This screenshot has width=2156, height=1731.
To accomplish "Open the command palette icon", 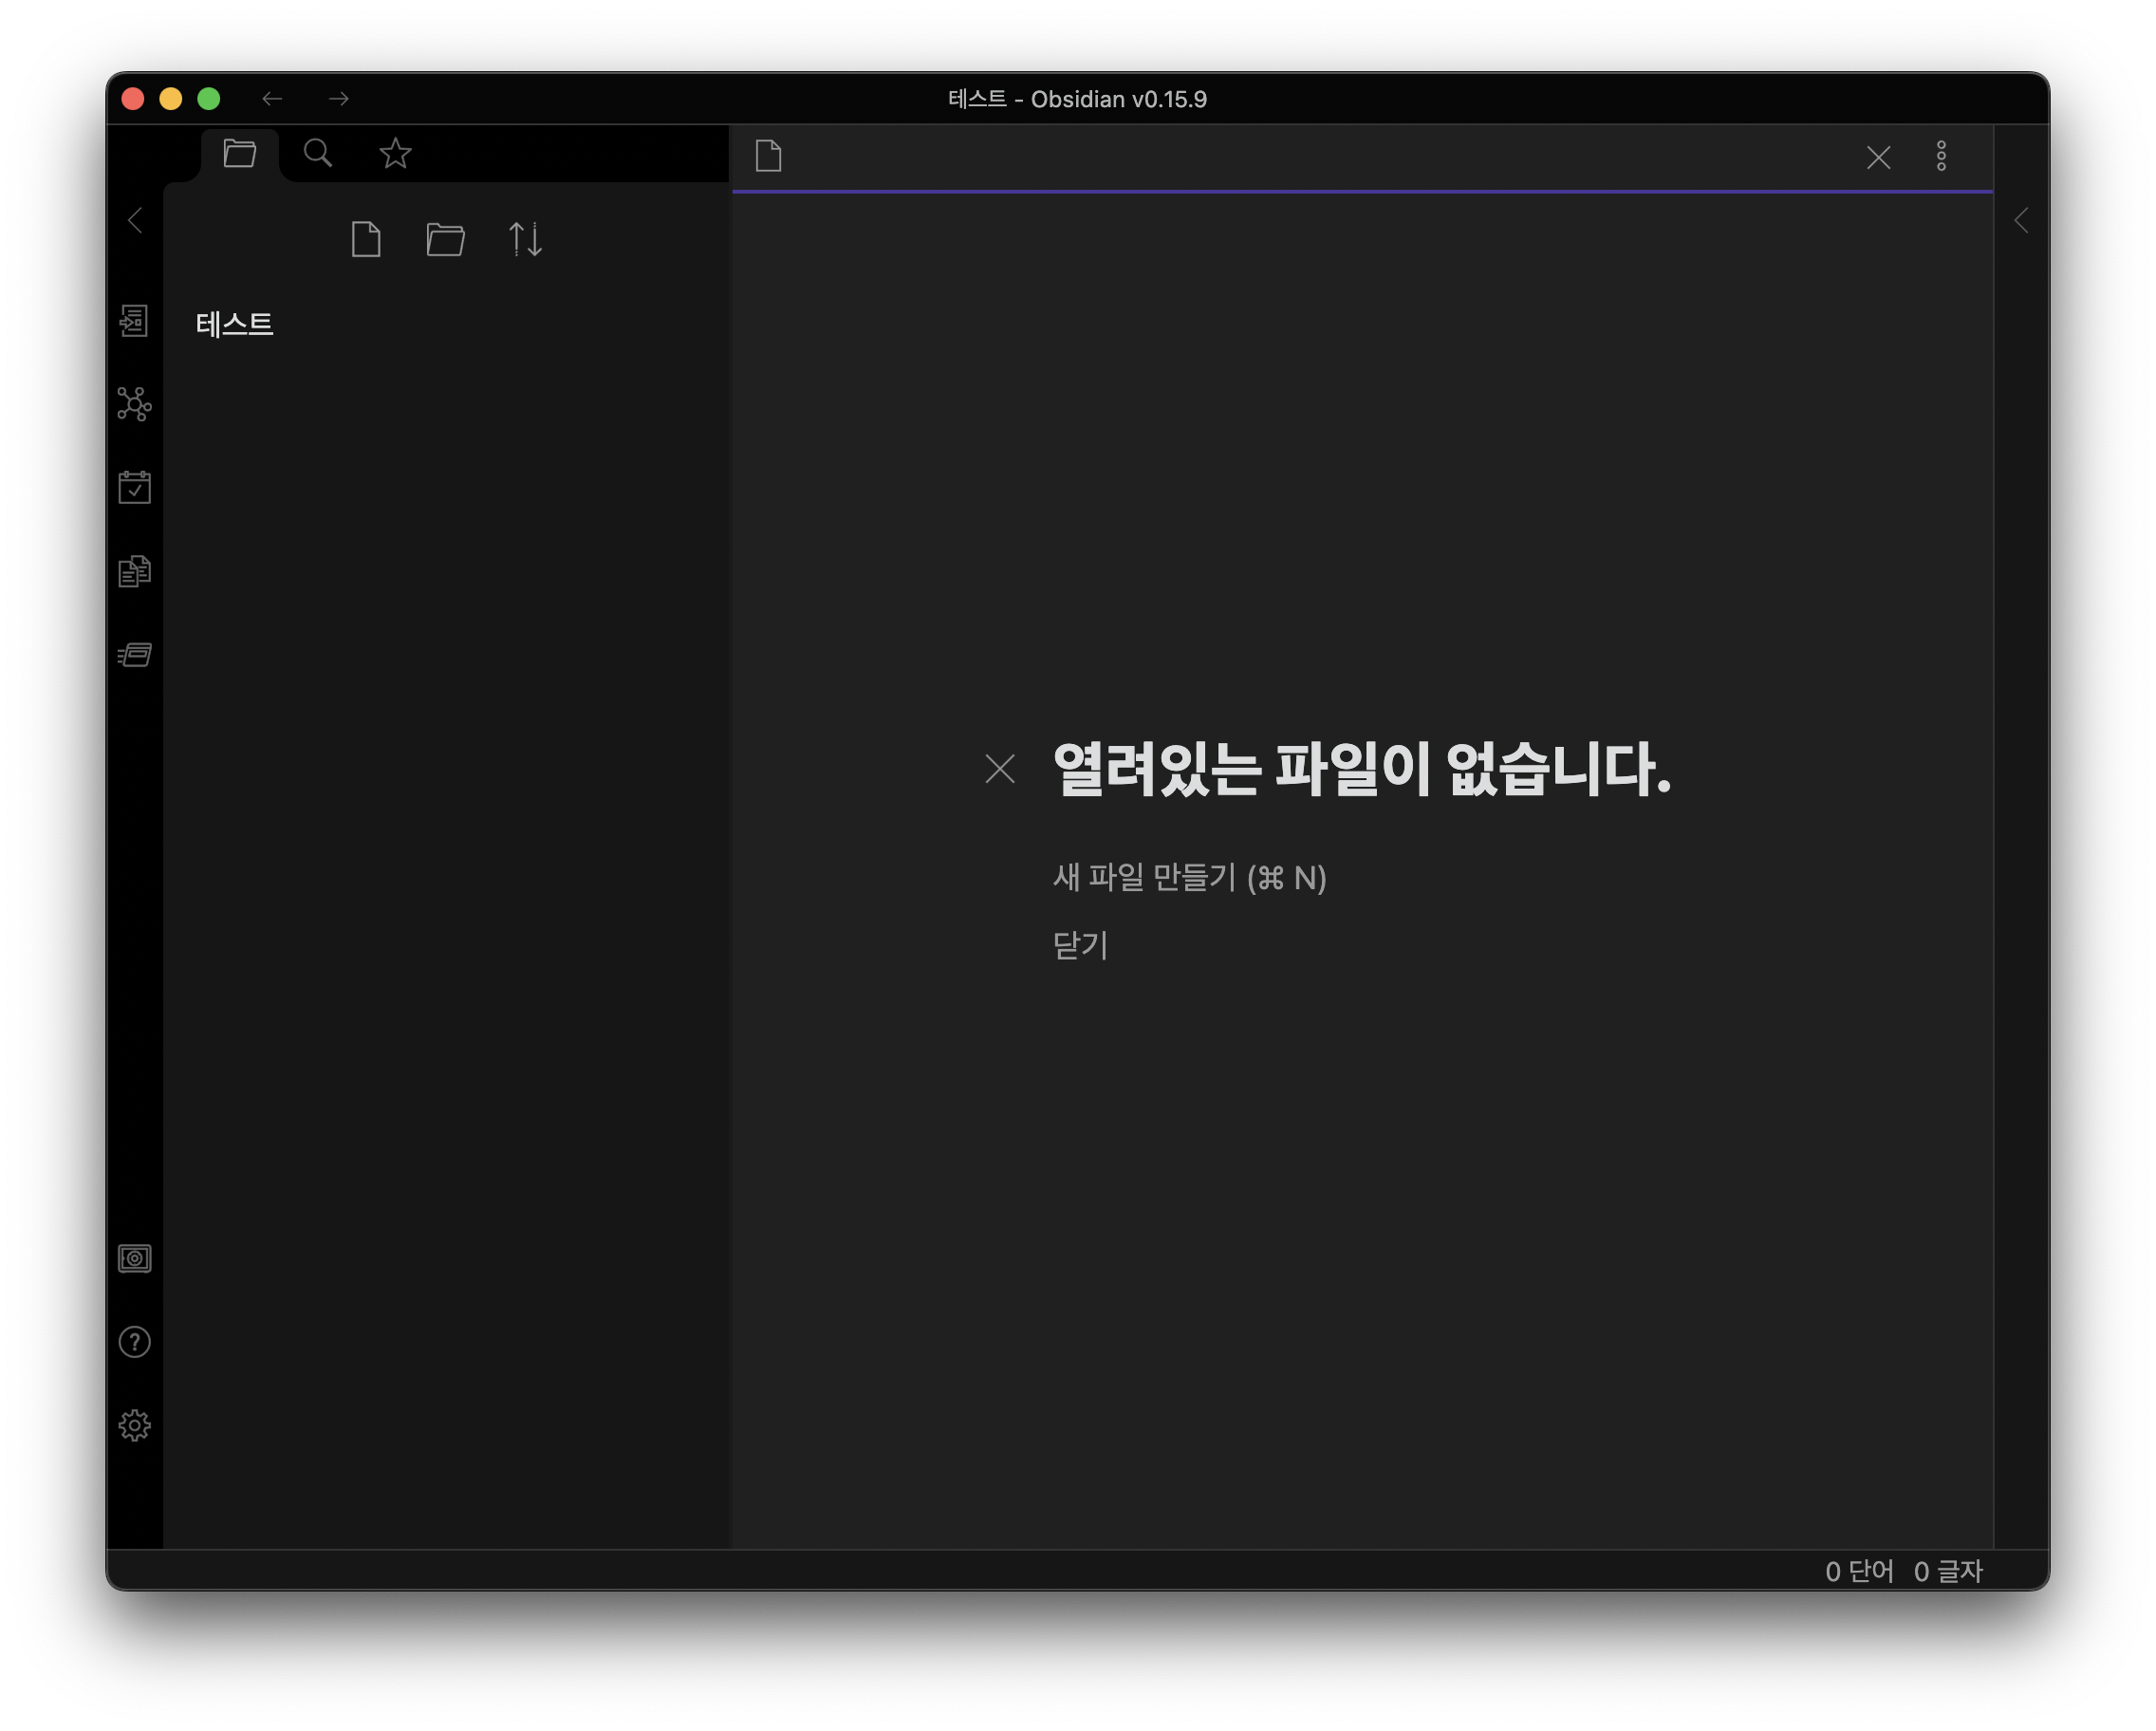I will coord(134,655).
